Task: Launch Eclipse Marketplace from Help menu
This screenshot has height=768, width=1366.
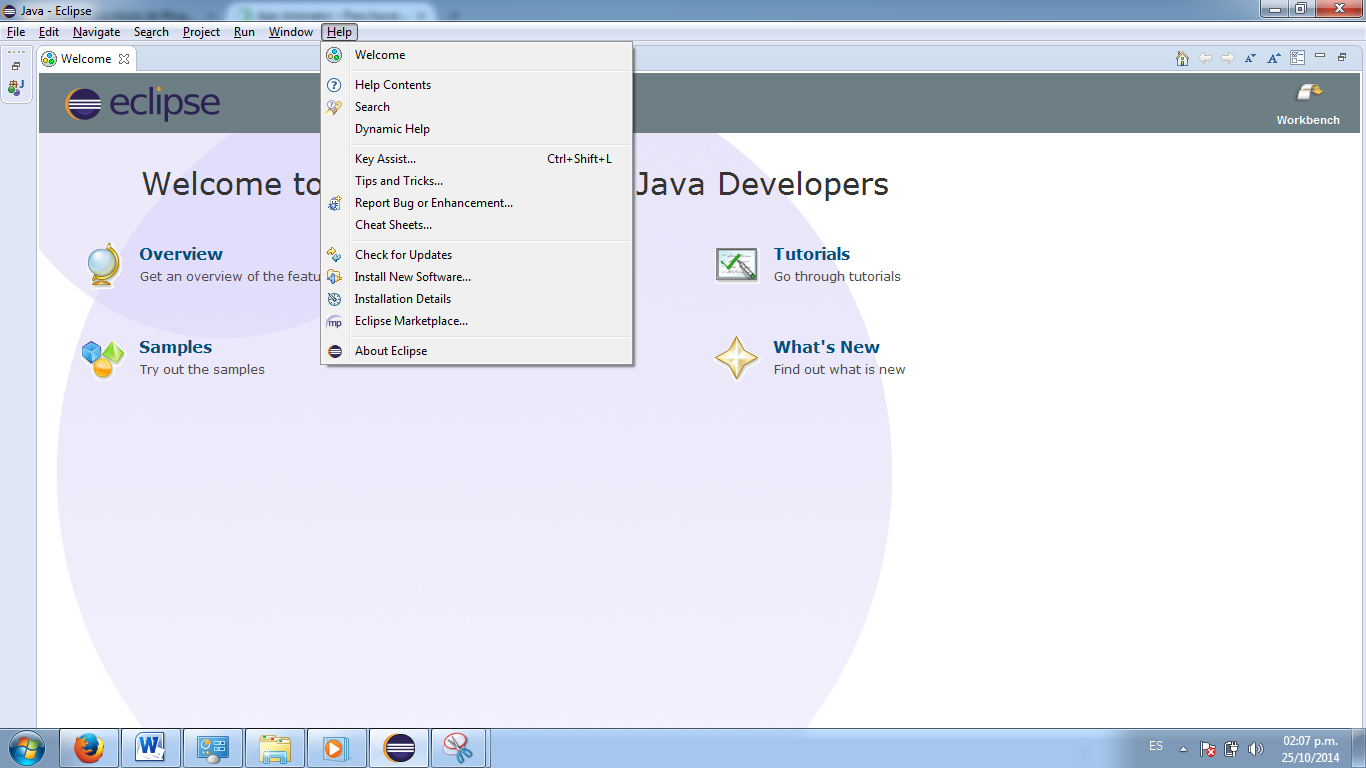Action: (x=477, y=321)
